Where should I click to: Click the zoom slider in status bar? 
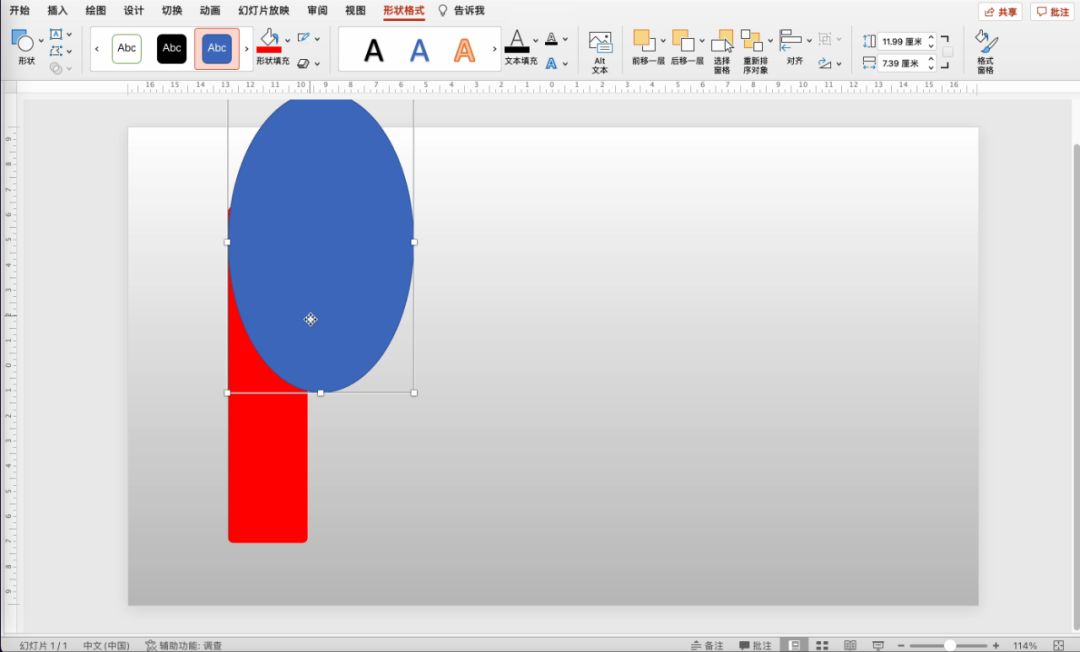point(948,645)
